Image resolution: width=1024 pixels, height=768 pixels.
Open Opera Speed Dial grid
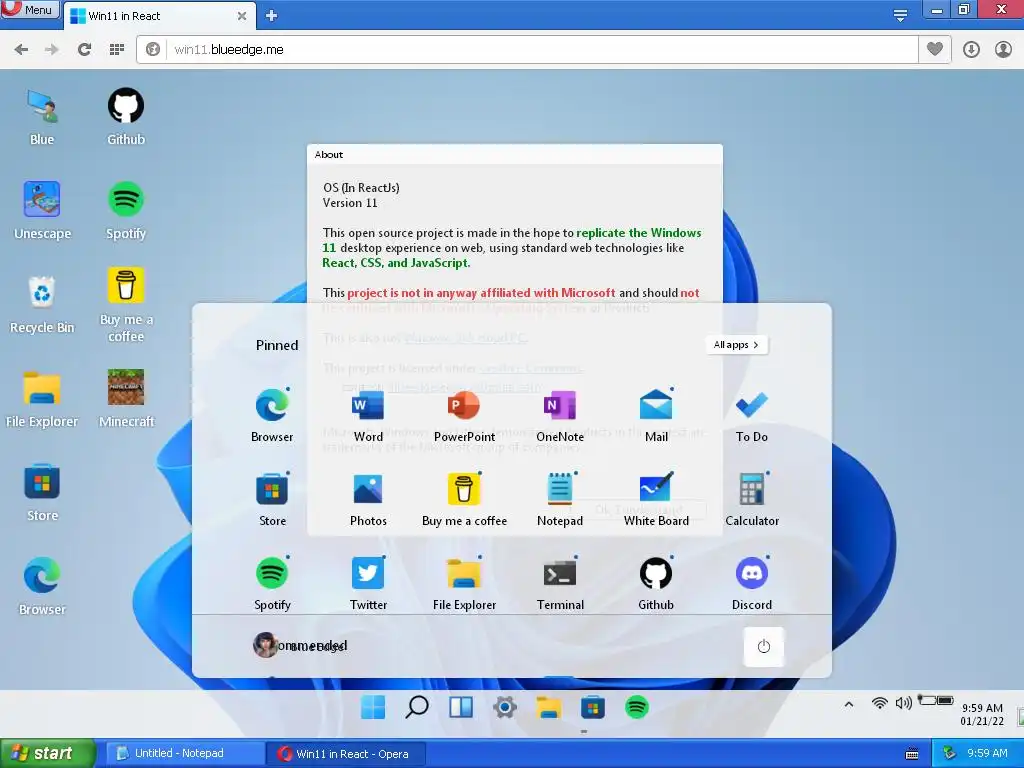[x=117, y=50]
